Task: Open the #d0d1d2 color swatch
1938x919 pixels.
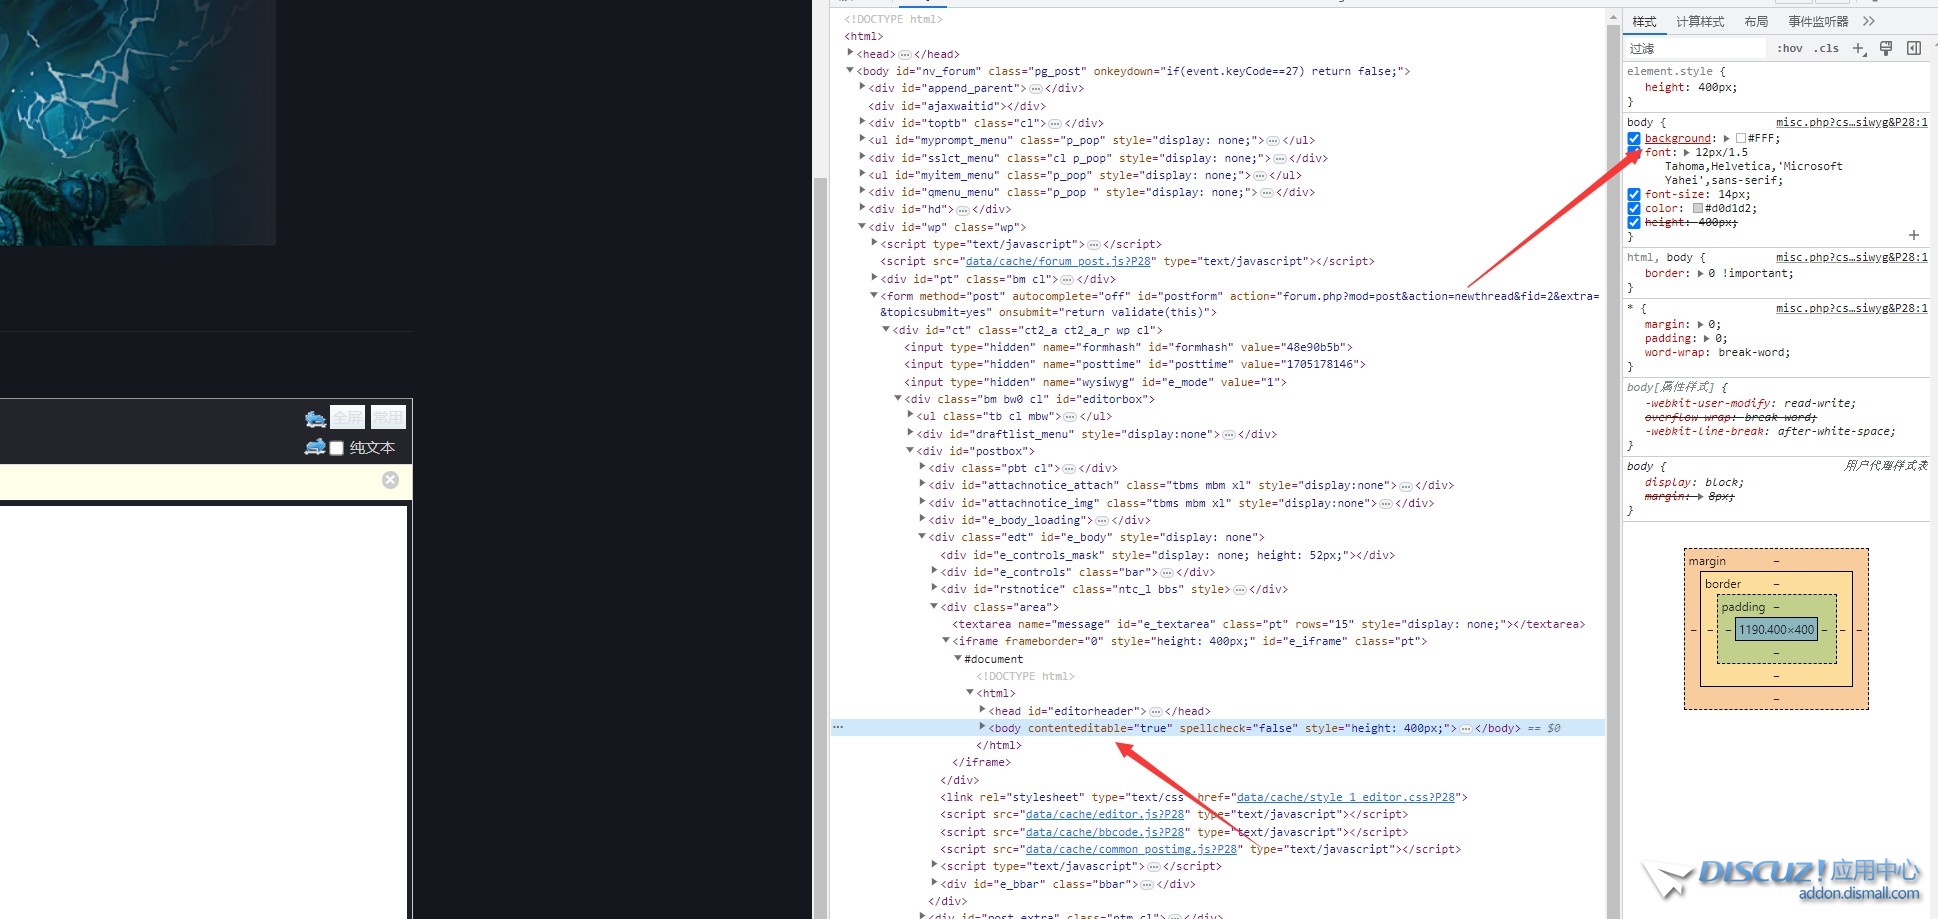Action: pyautogui.click(x=1698, y=209)
